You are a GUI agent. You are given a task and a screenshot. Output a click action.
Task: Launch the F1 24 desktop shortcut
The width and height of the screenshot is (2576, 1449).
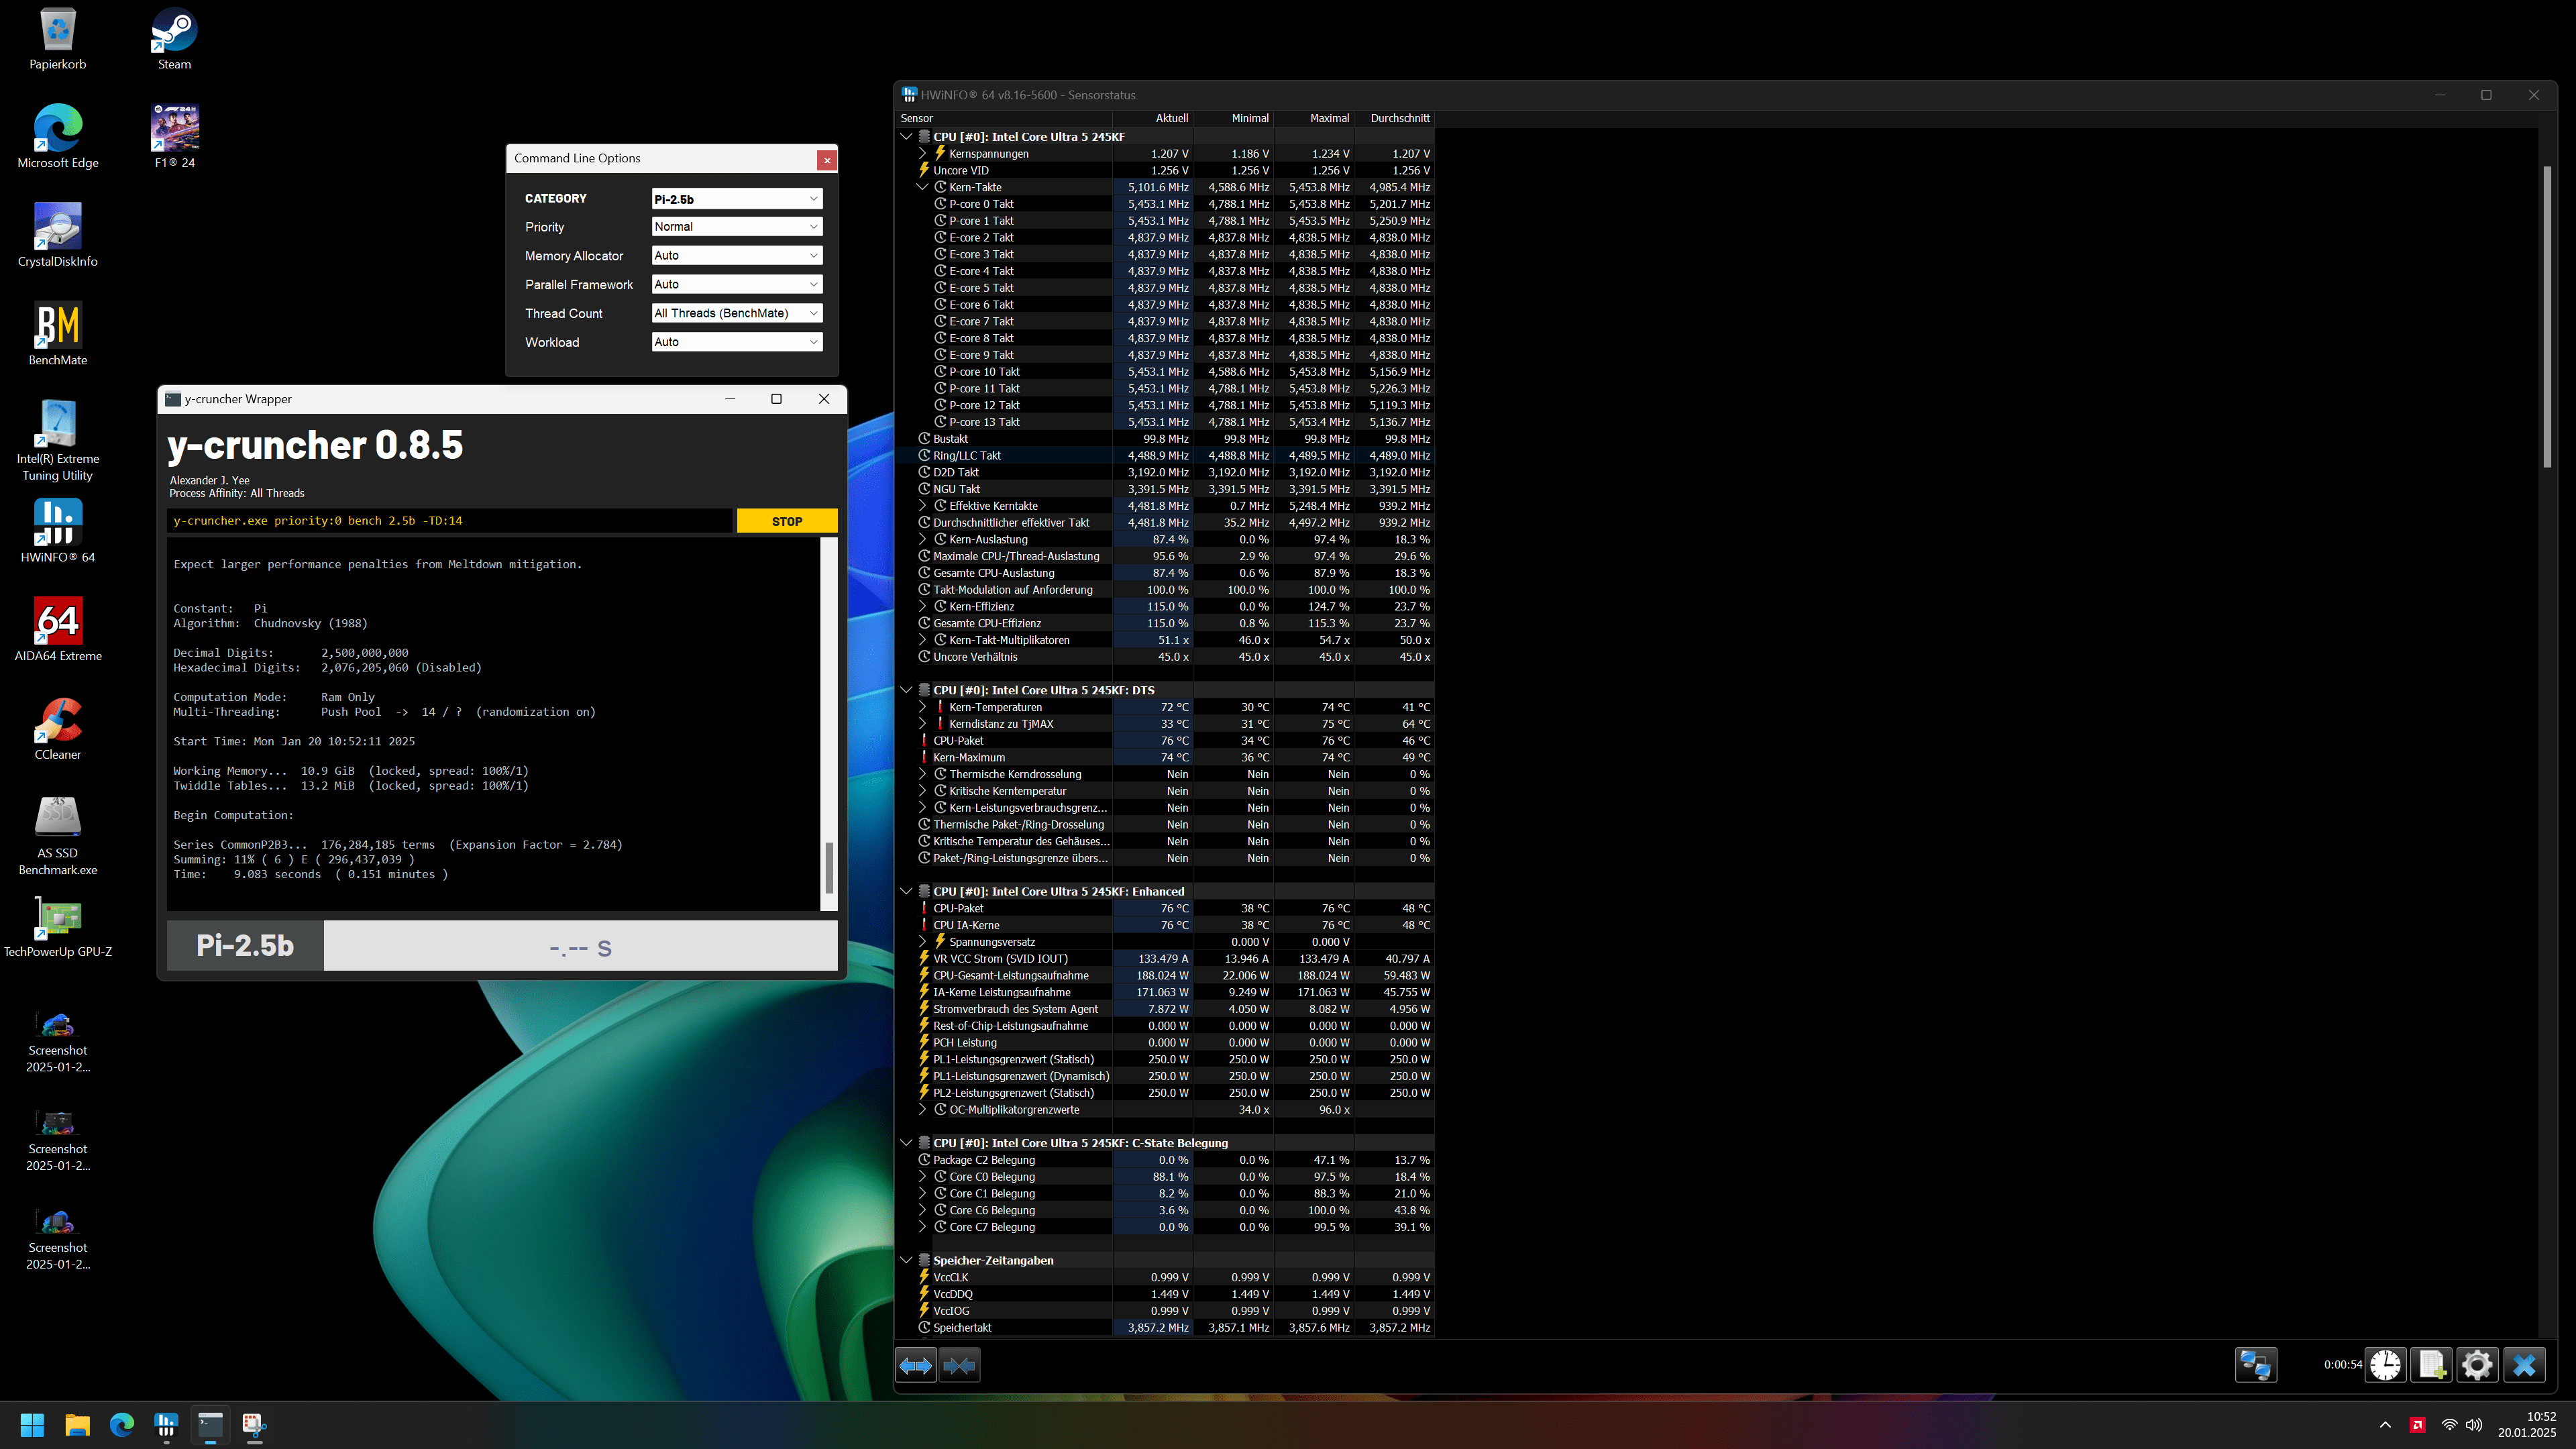(x=174, y=136)
